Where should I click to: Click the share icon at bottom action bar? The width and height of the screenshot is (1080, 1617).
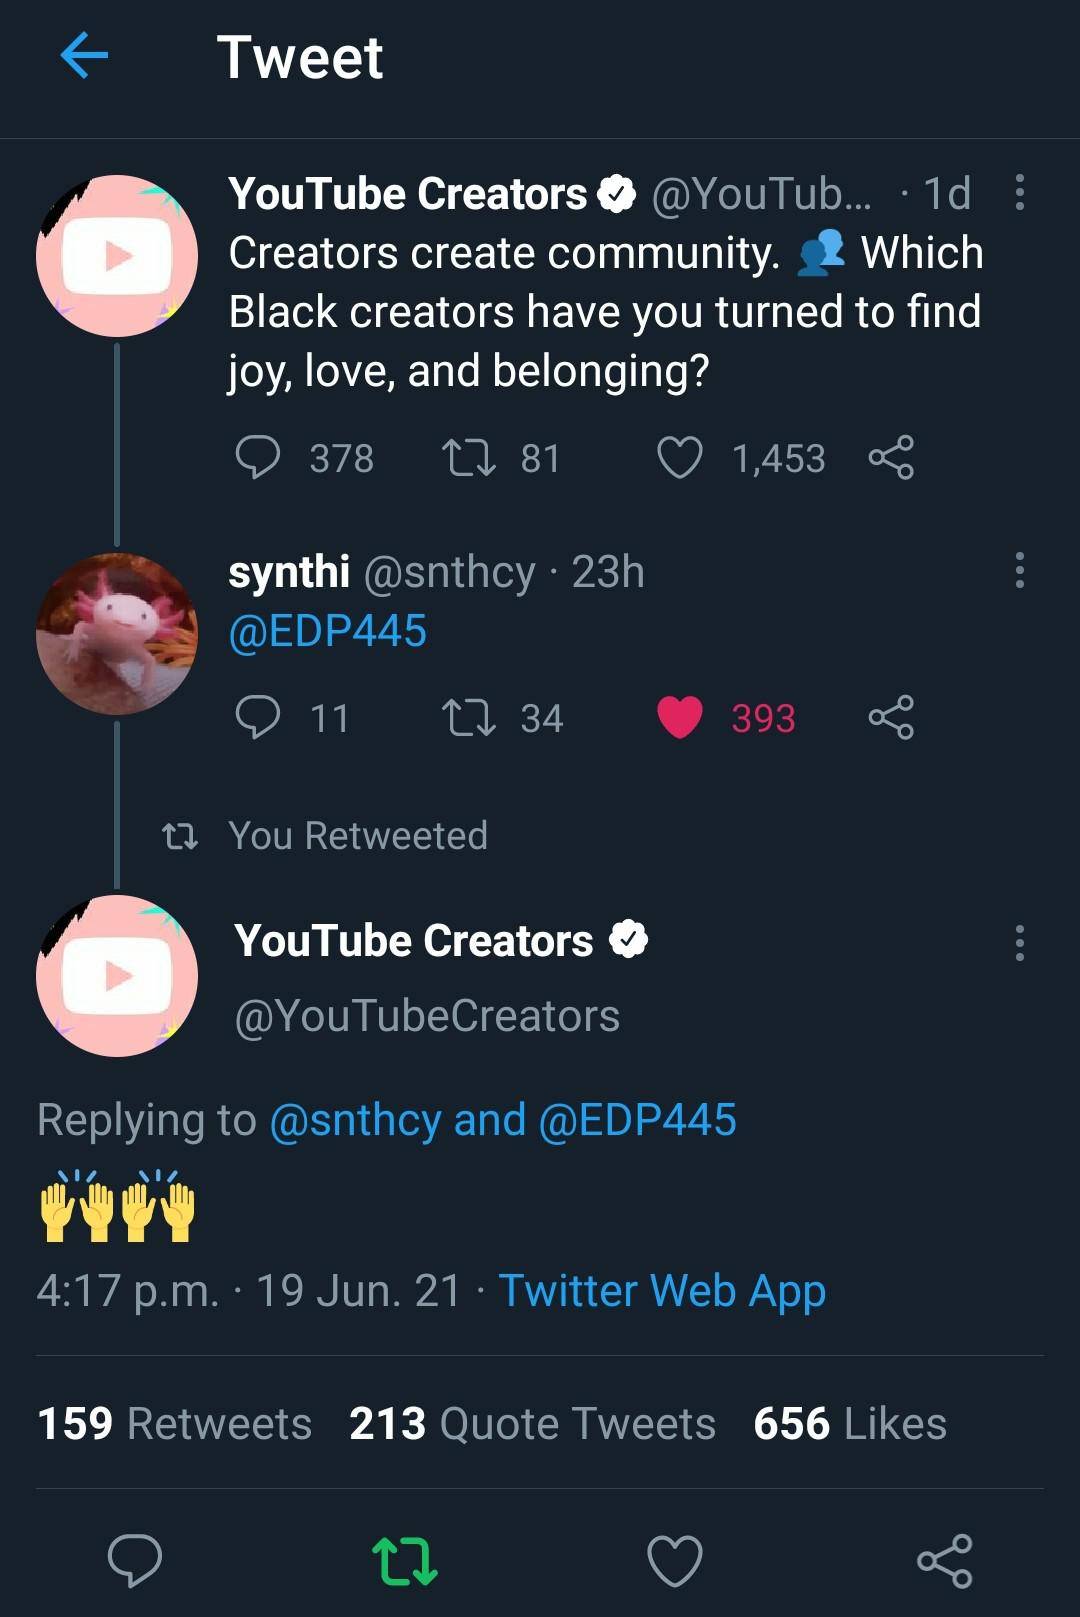point(946,1562)
